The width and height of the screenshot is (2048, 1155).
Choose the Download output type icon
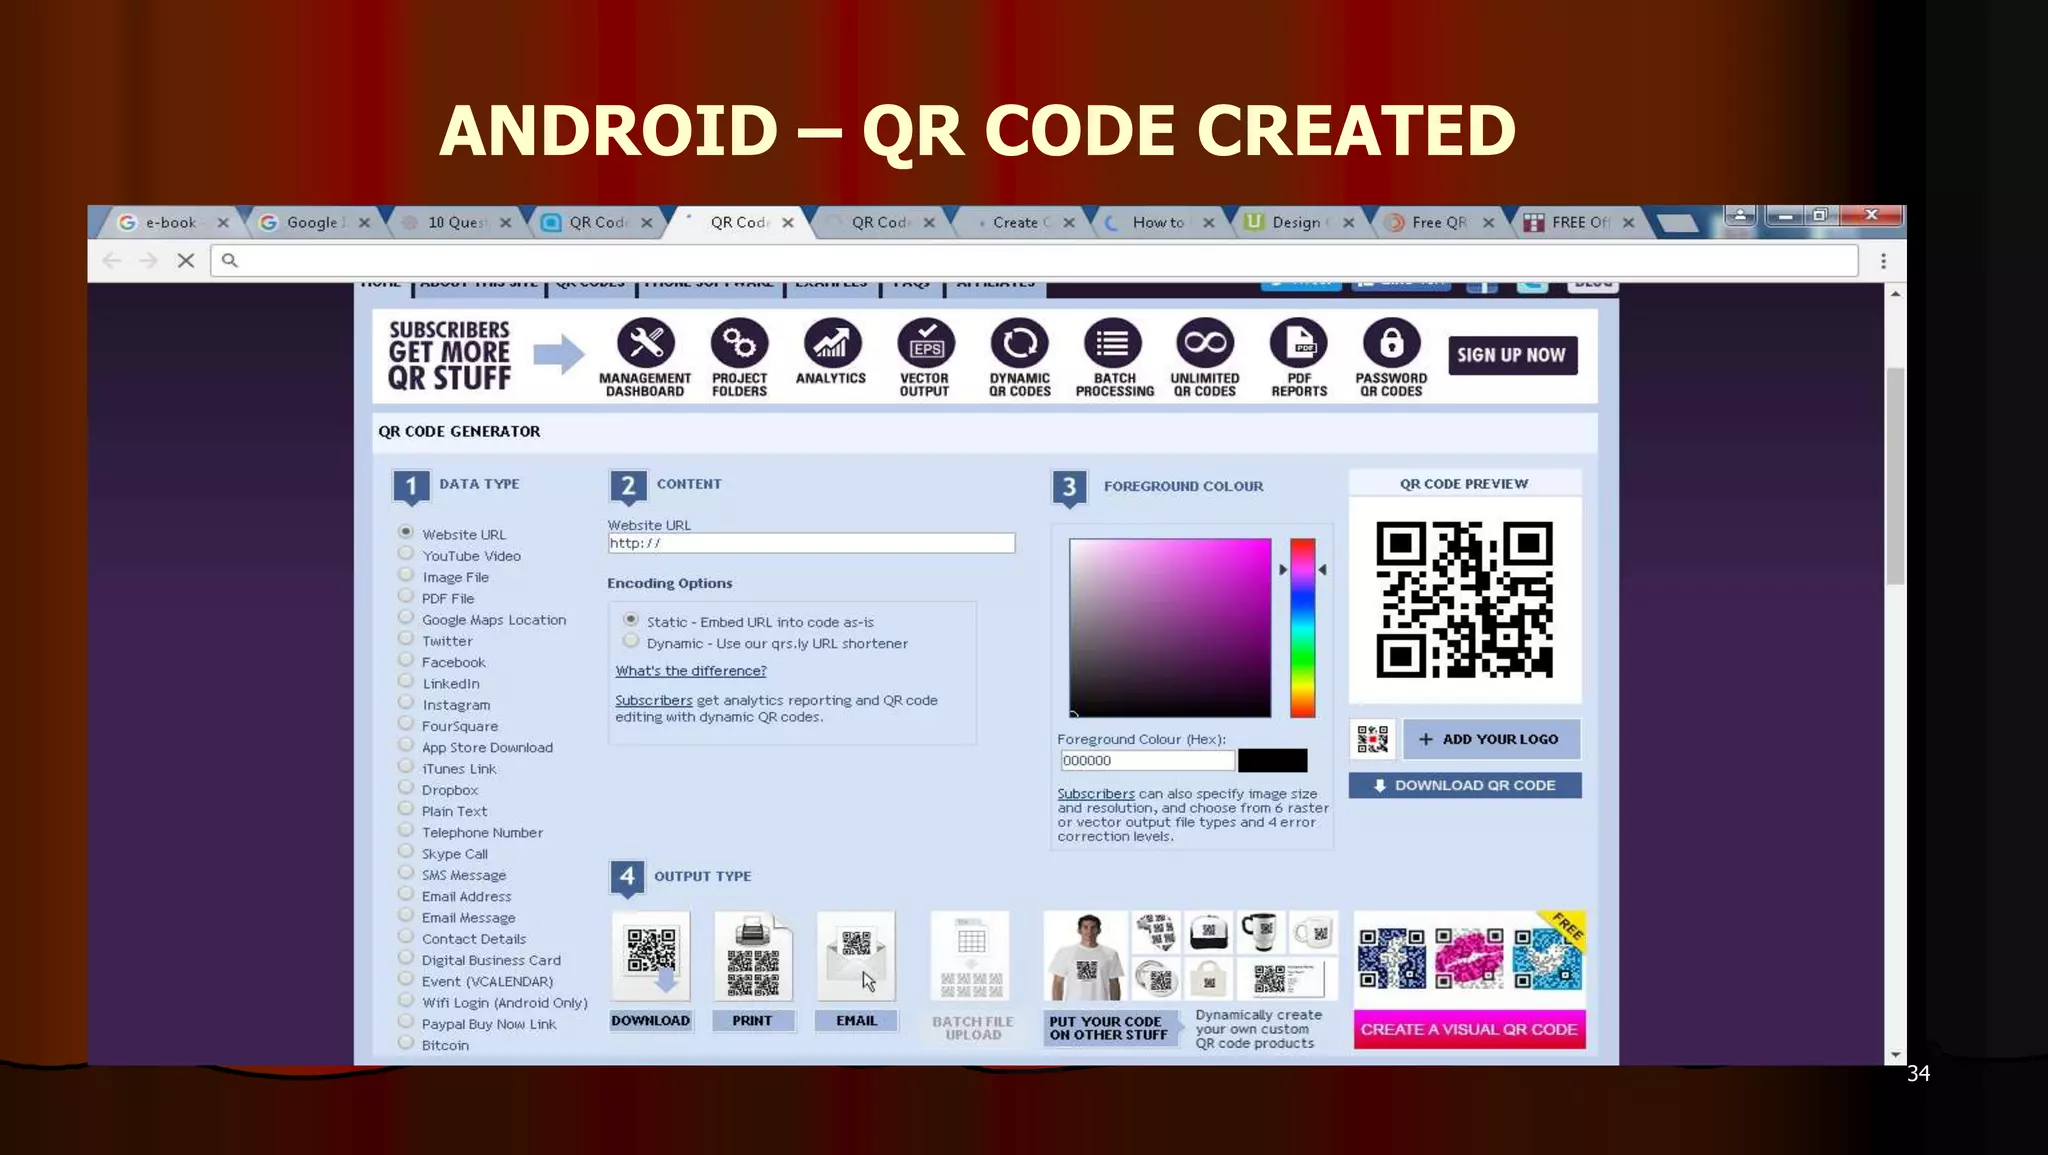[x=651, y=956]
